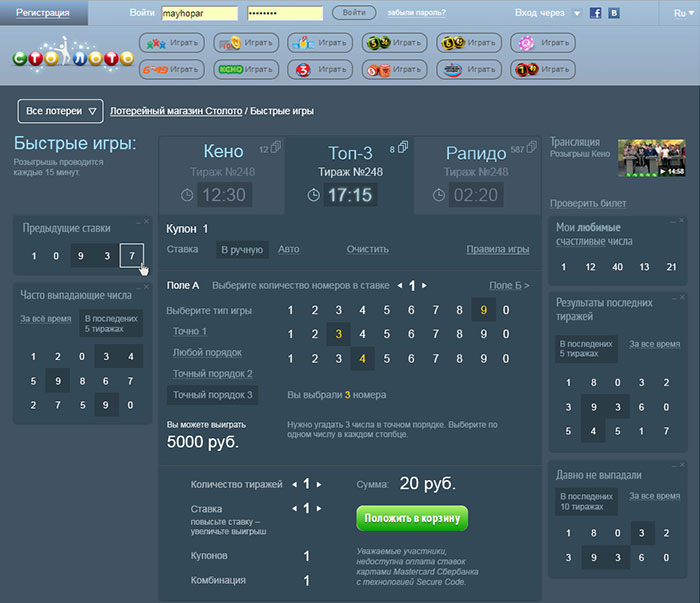
Task: Click the Stoloto logo
Action: (x=72, y=55)
